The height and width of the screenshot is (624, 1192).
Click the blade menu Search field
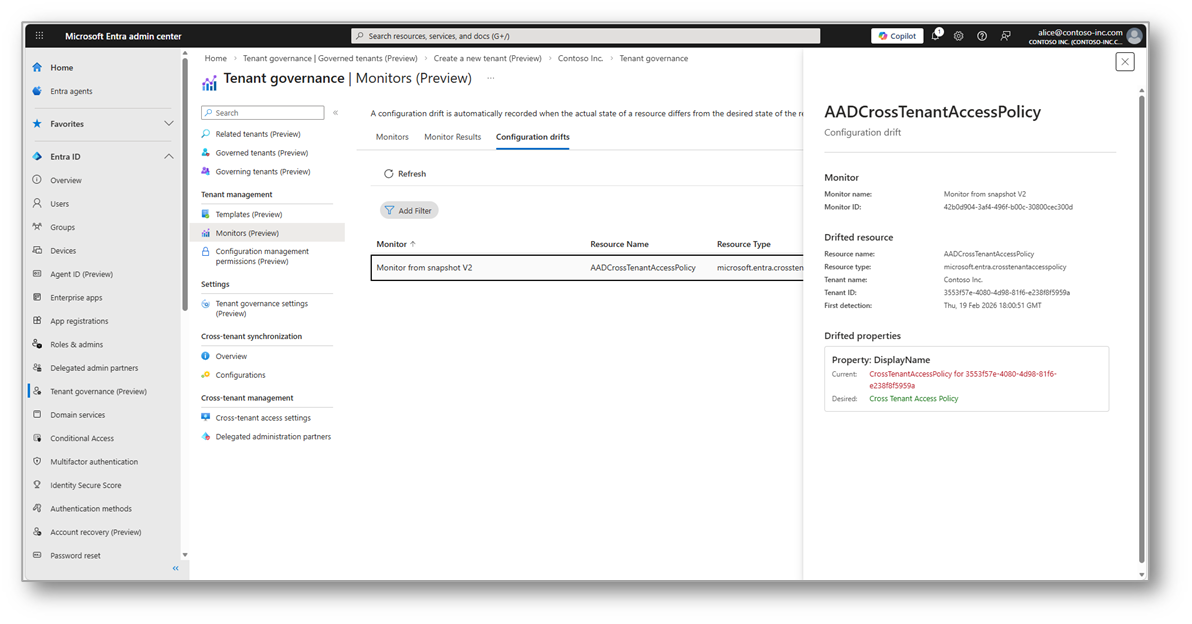(263, 112)
